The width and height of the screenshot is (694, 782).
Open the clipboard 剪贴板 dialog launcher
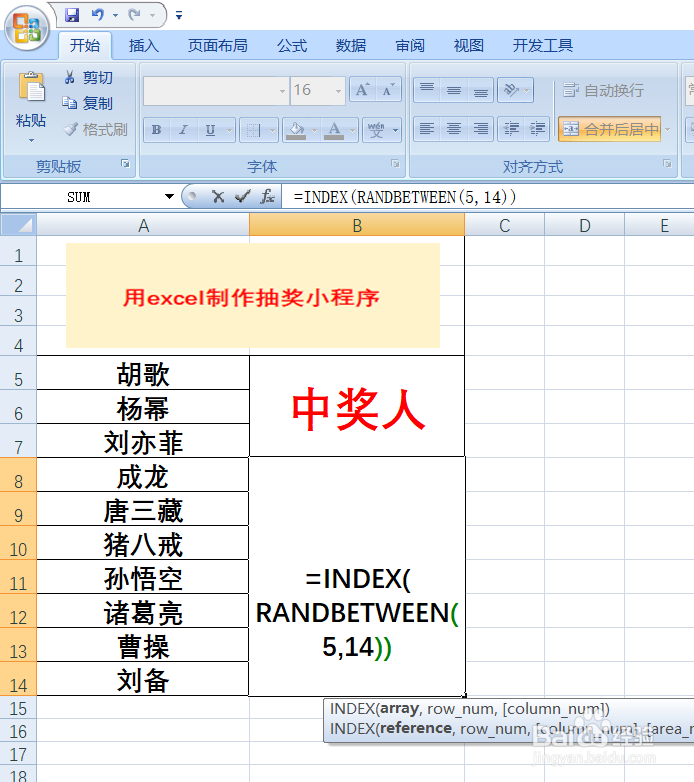pyautogui.click(x=126, y=164)
